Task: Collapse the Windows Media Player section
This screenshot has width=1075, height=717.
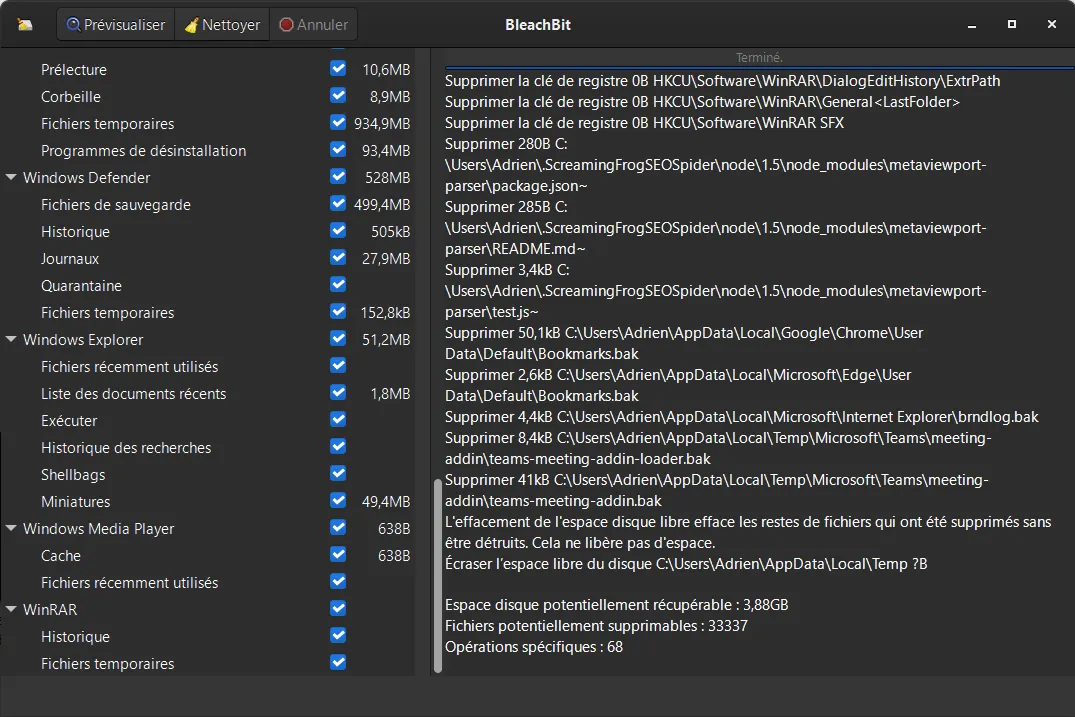Action: (10, 528)
